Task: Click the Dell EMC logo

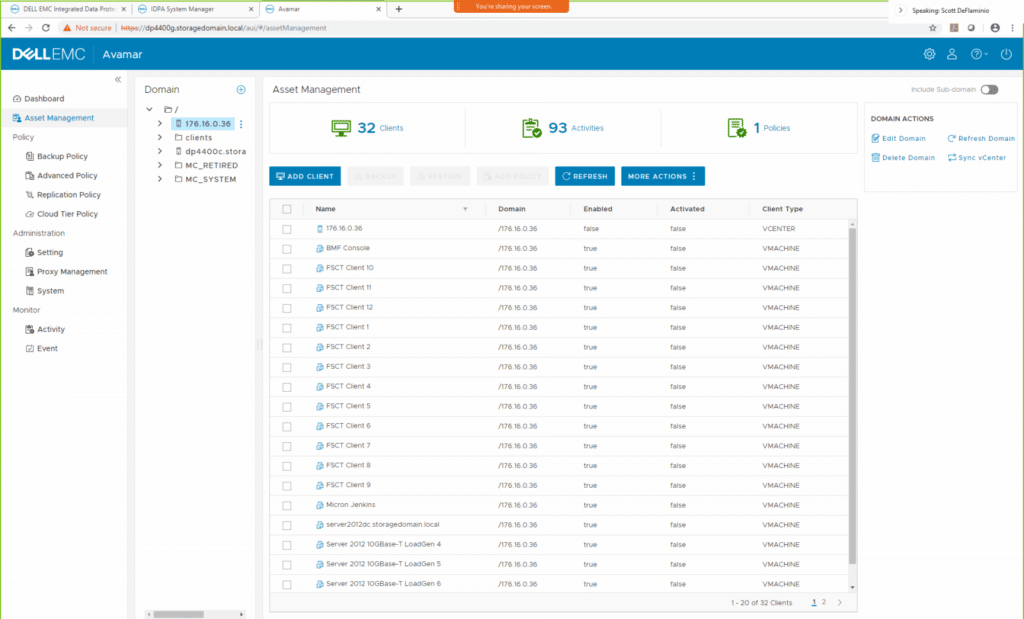Action: tap(49, 54)
